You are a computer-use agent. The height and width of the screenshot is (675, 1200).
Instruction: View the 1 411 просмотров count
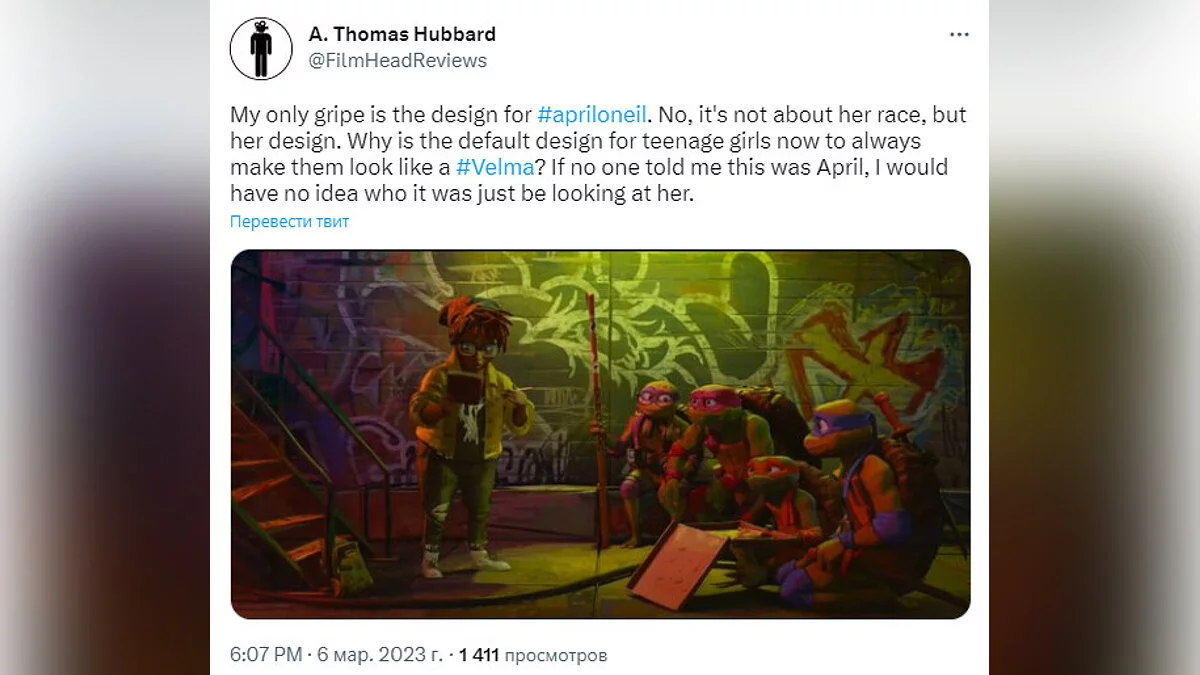pyautogui.click(x=533, y=655)
